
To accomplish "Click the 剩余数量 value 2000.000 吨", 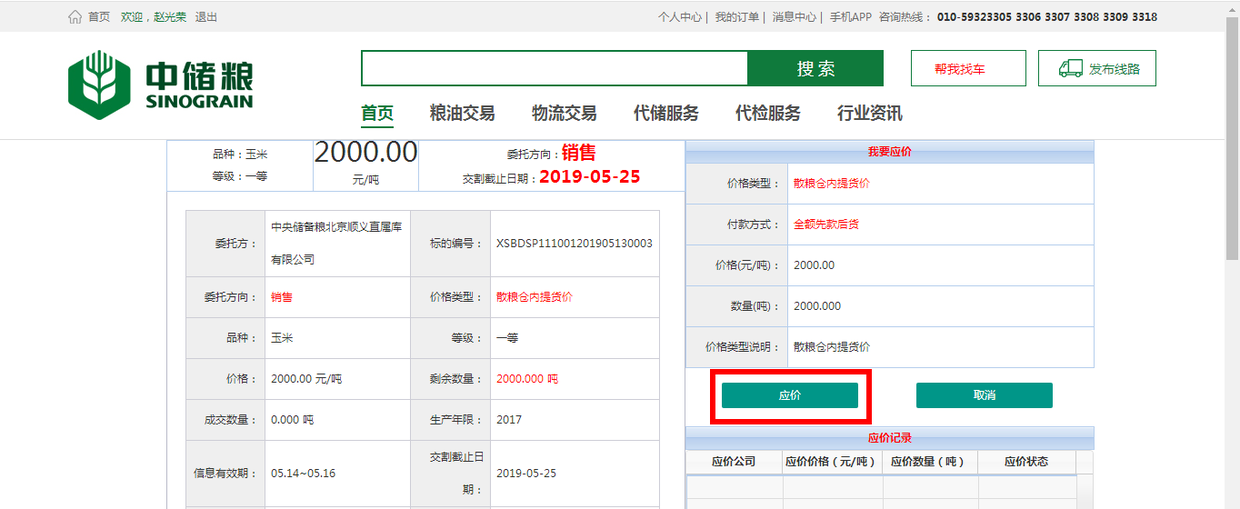I will 527,379.
